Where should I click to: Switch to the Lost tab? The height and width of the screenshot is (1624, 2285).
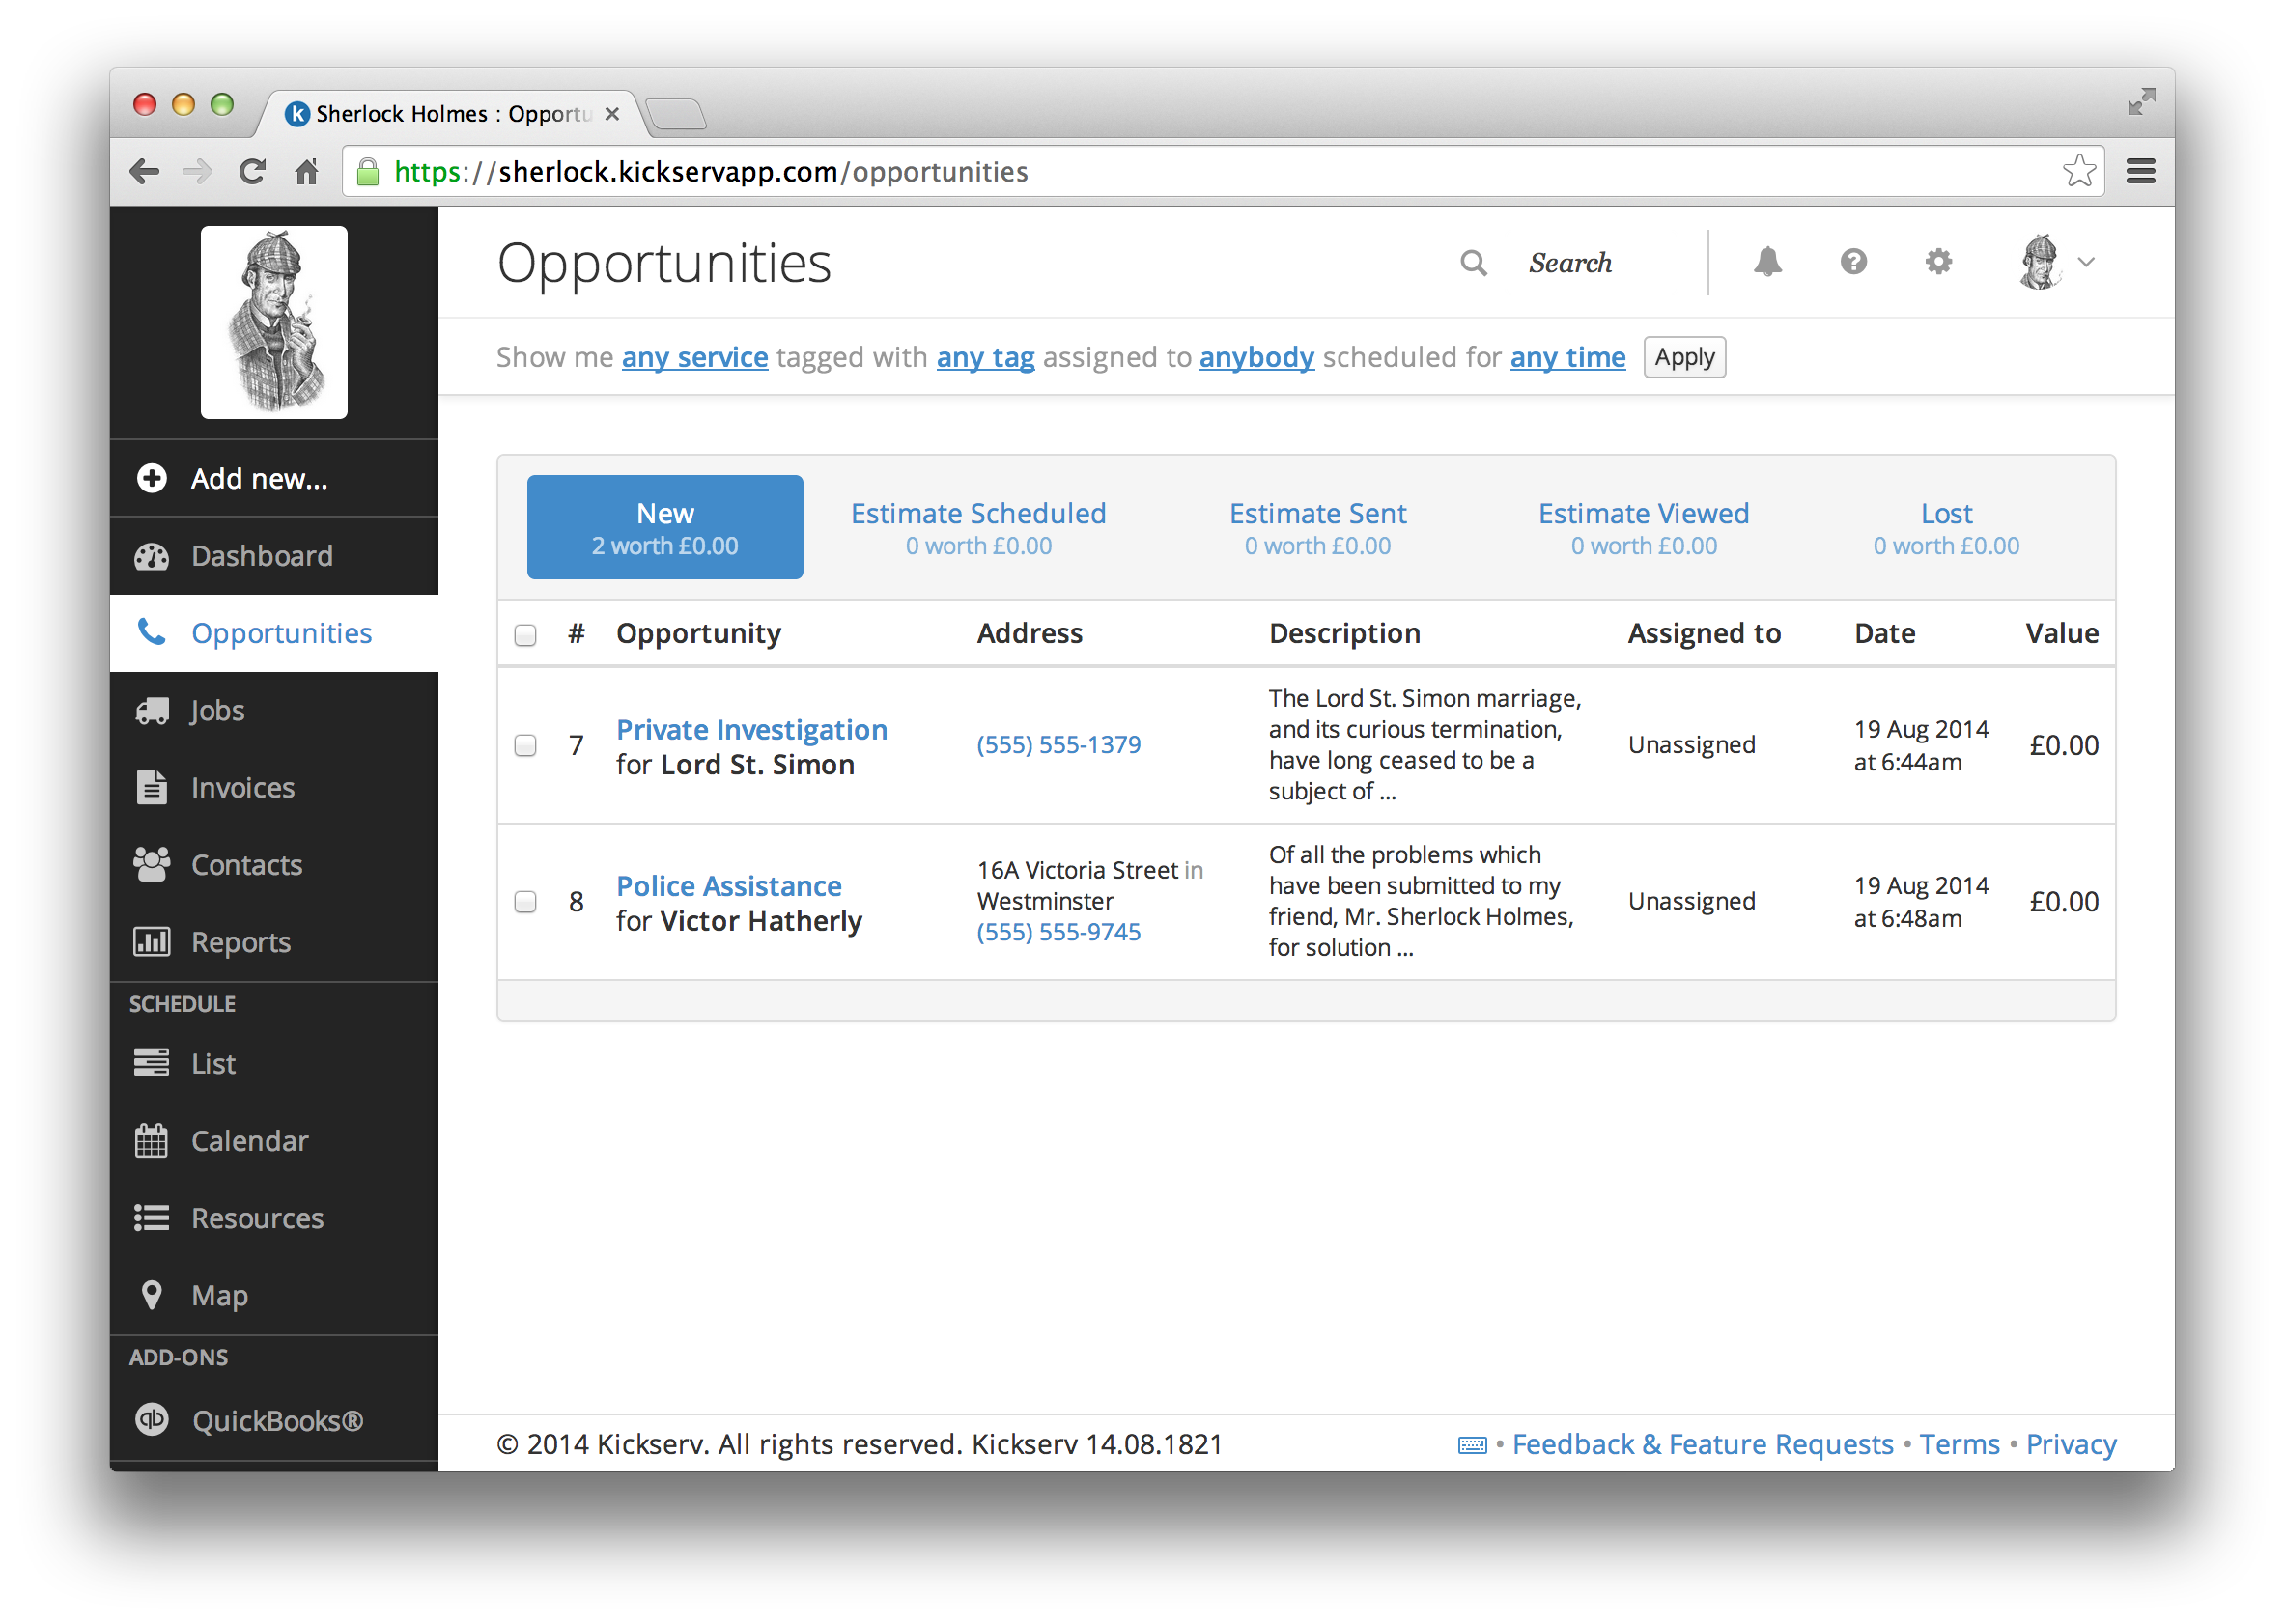1945,527
